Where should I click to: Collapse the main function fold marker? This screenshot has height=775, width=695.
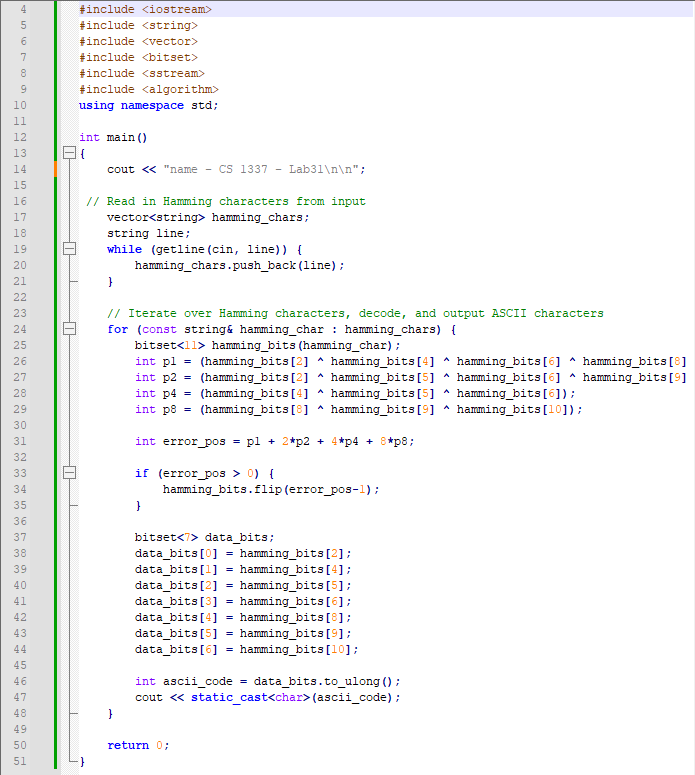pos(69,153)
